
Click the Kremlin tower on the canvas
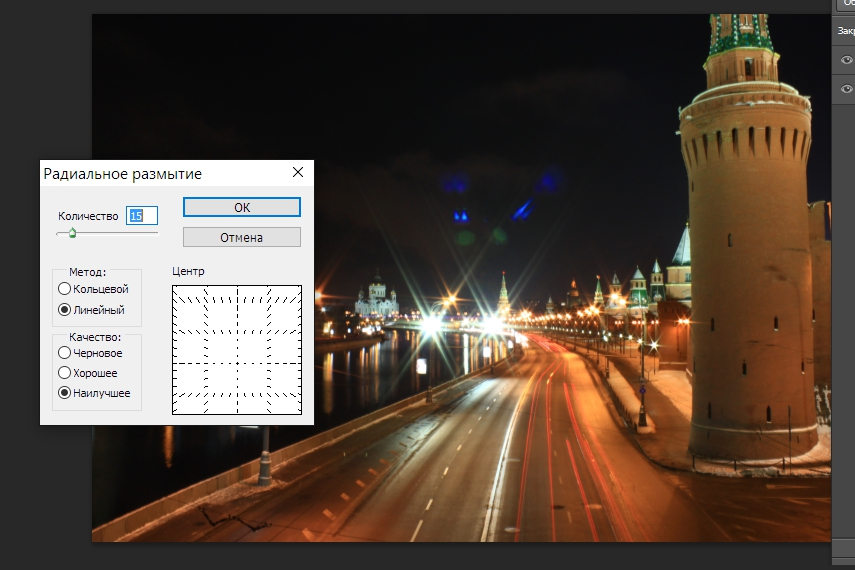(745, 250)
